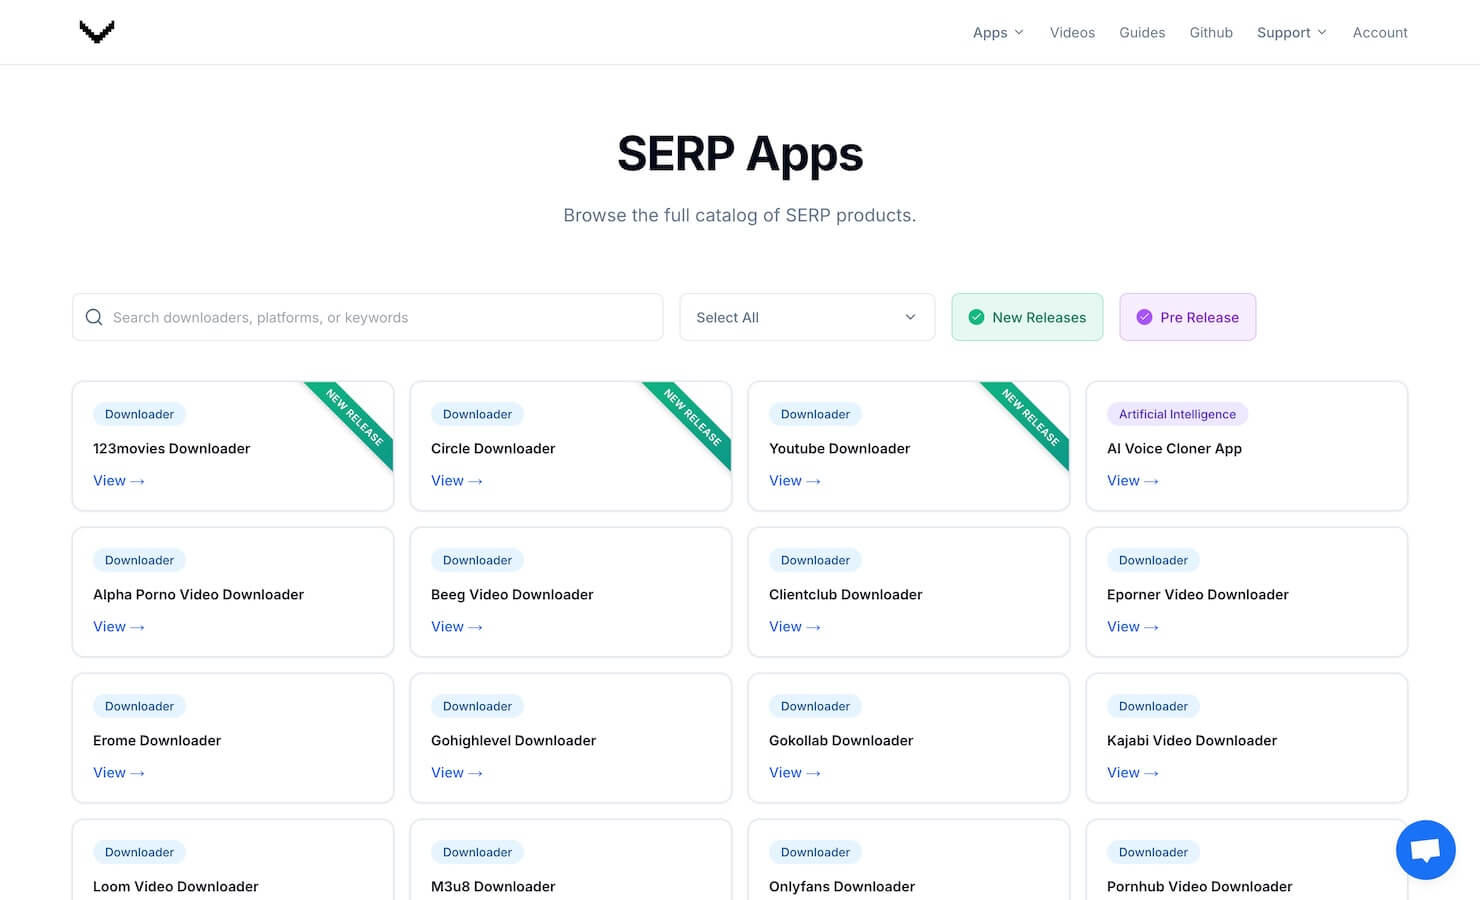The width and height of the screenshot is (1480, 900).
Task: Click the arrow on Youtube Downloader's View link
Action: click(x=814, y=481)
